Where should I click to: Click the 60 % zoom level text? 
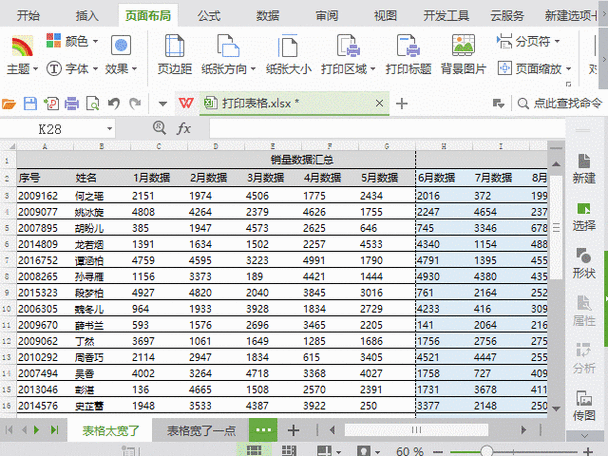coord(409,451)
